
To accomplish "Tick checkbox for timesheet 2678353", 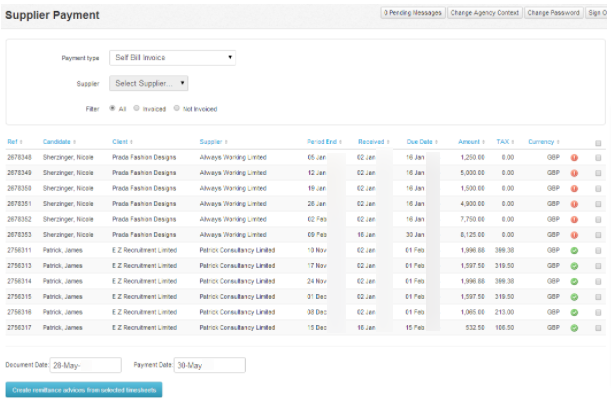I will point(598,235).
